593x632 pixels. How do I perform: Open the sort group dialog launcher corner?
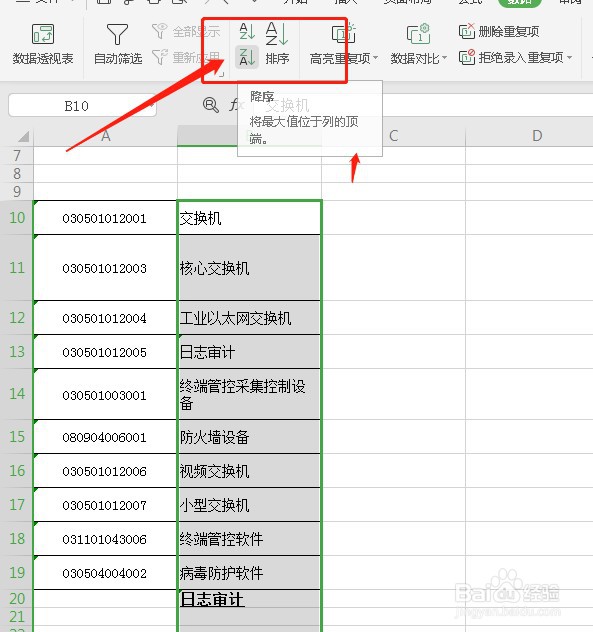click(x=221, y=74)
